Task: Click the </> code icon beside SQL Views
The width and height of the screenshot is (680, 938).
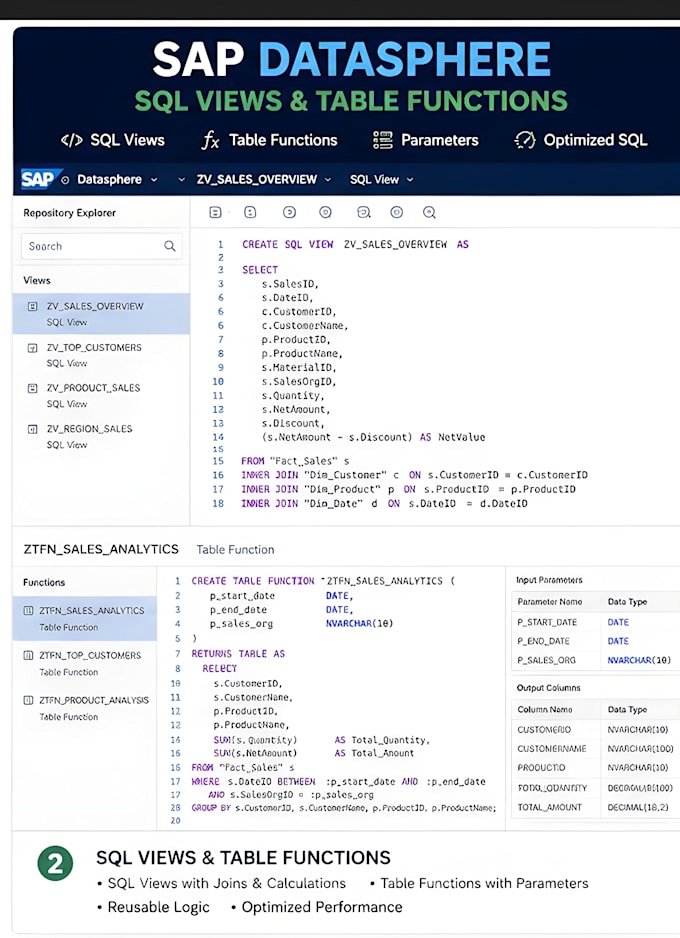Action: tap(72, 141)
